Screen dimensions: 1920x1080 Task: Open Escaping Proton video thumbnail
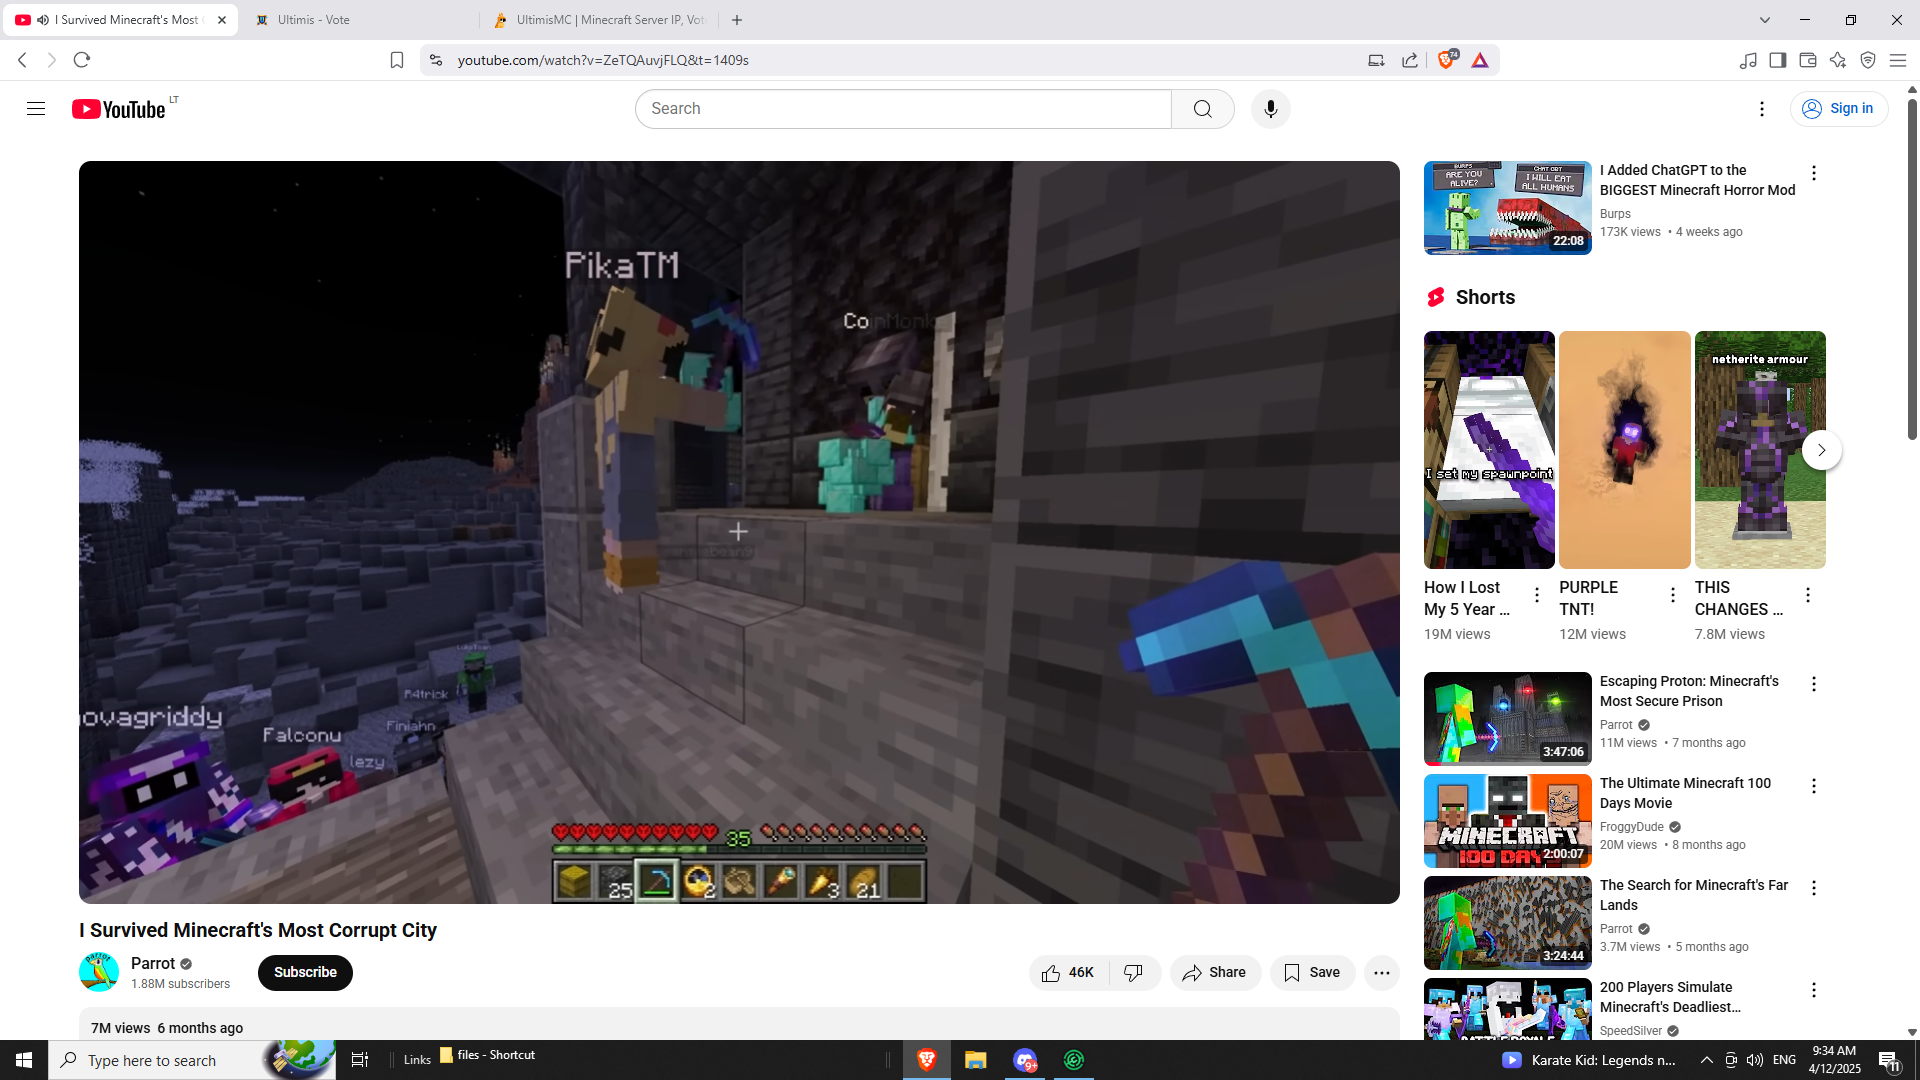tap(1507, 718)
